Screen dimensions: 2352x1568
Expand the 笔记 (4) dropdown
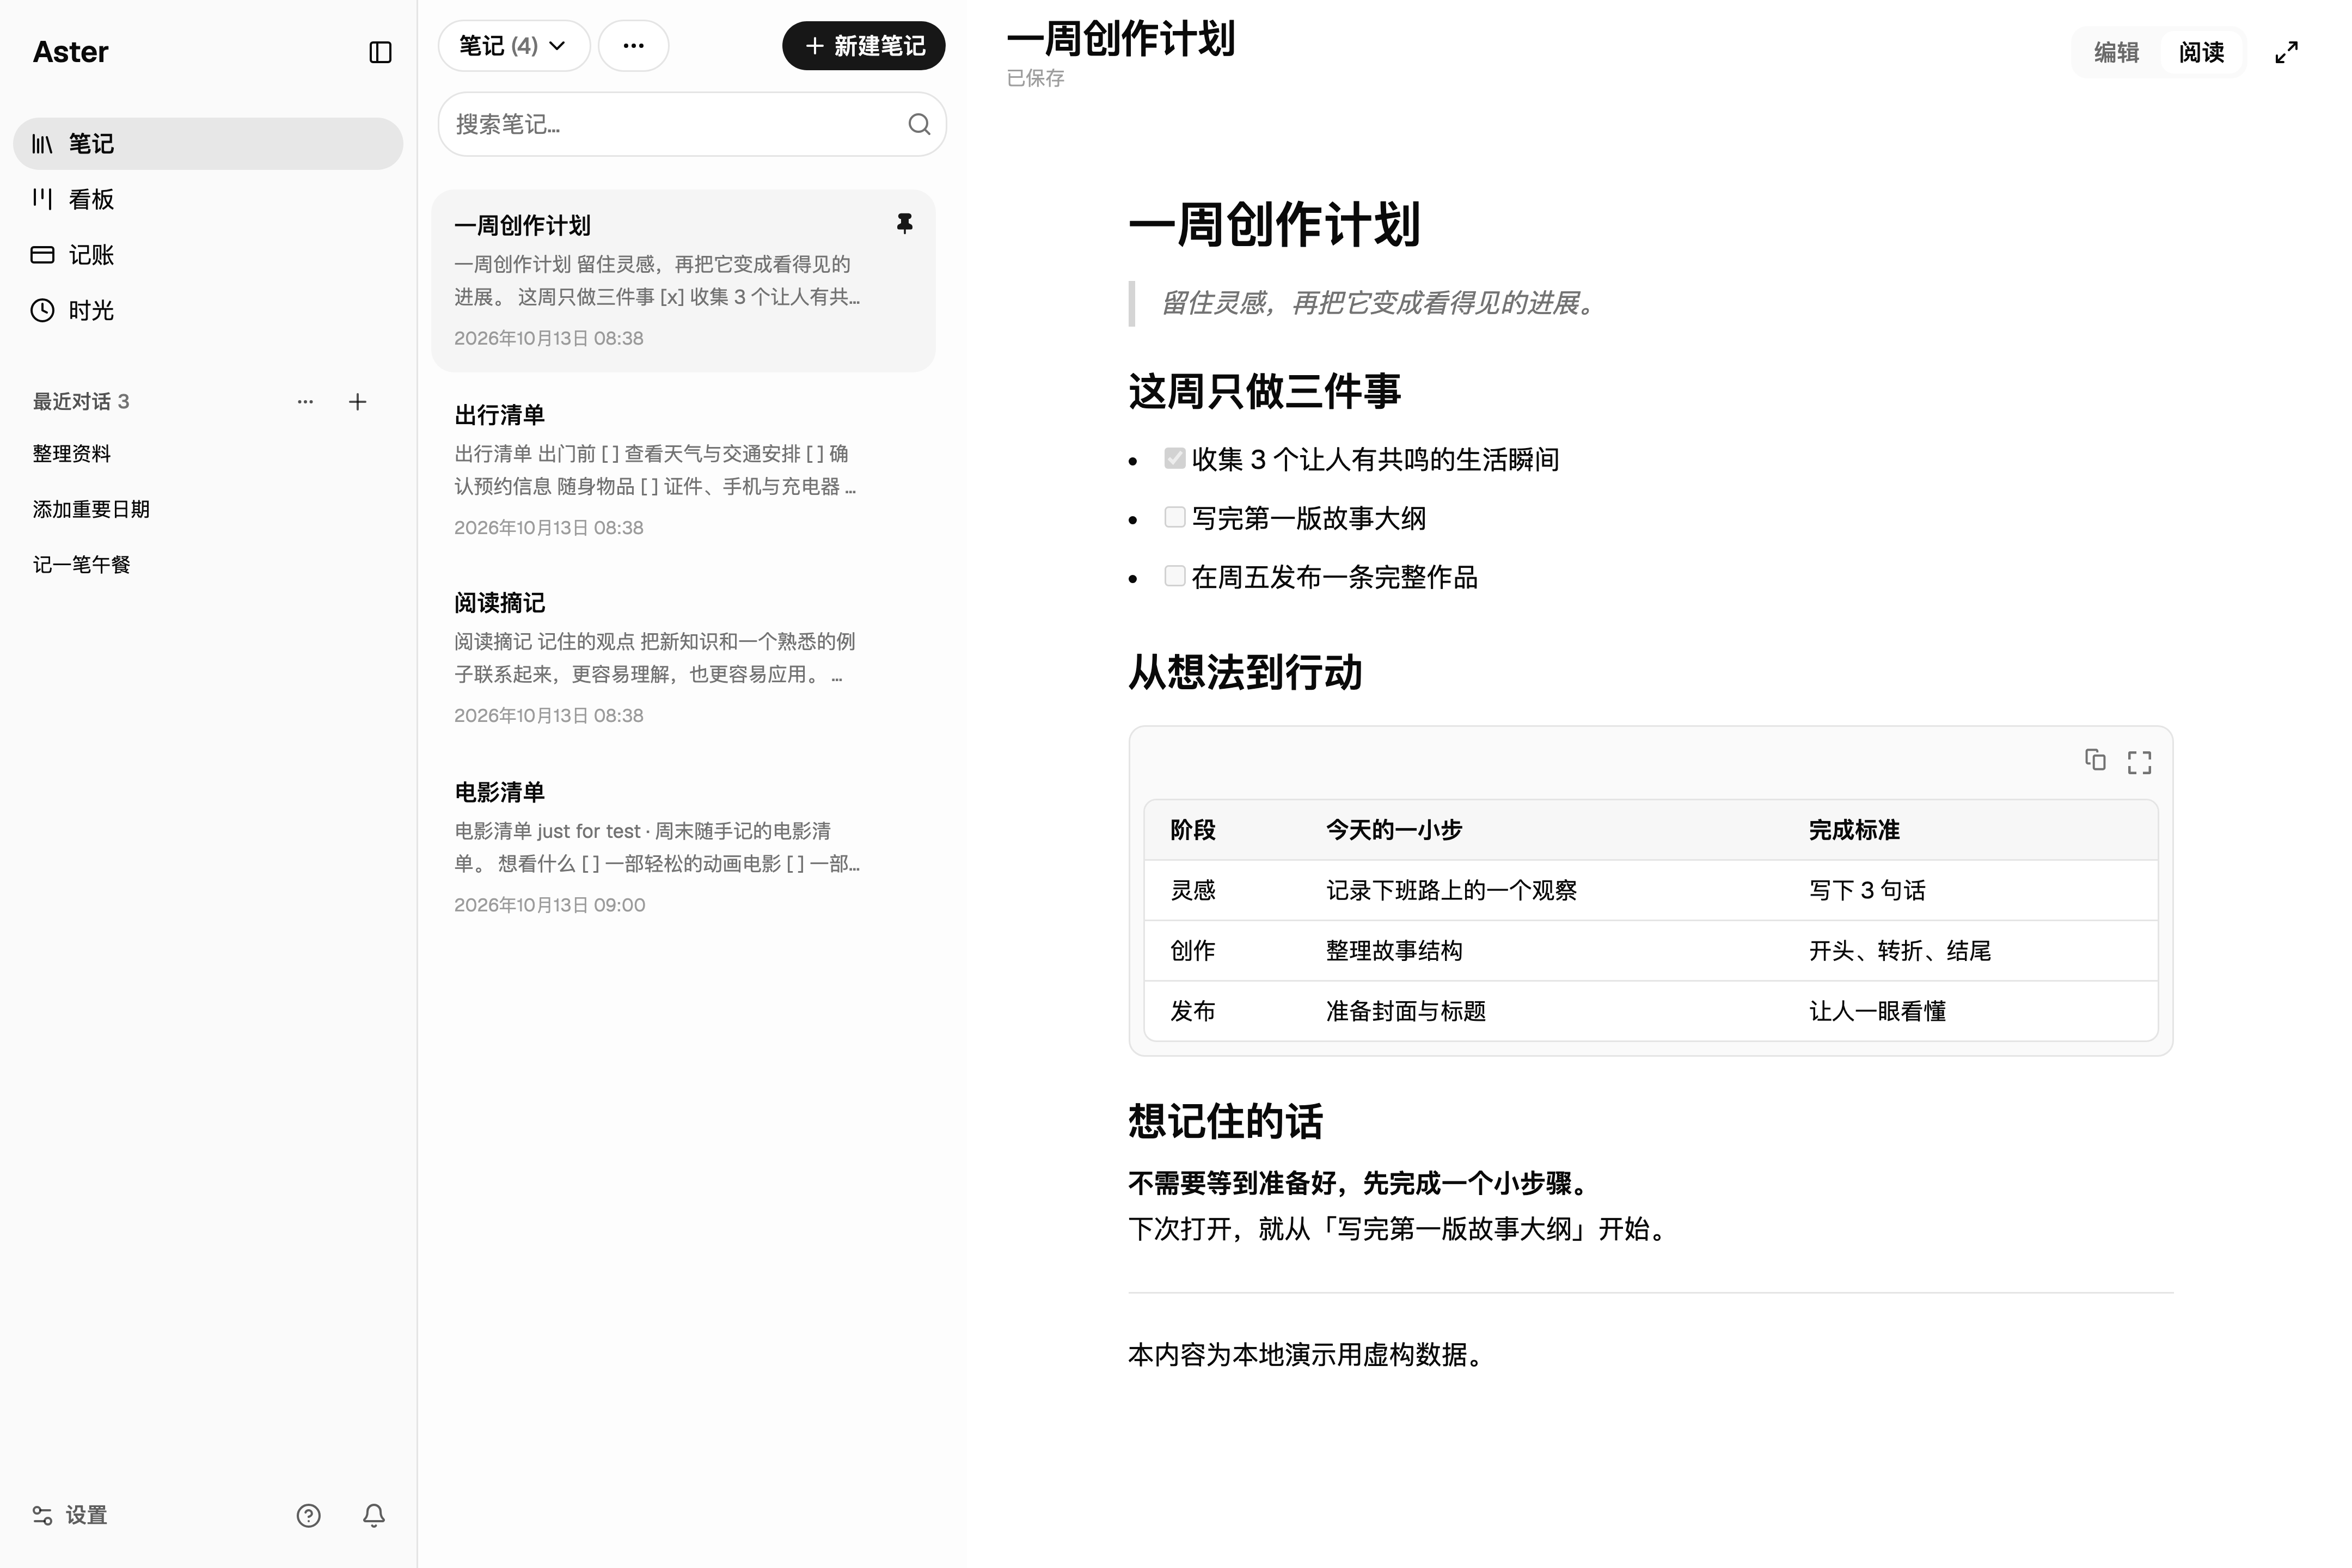(514, 46)
